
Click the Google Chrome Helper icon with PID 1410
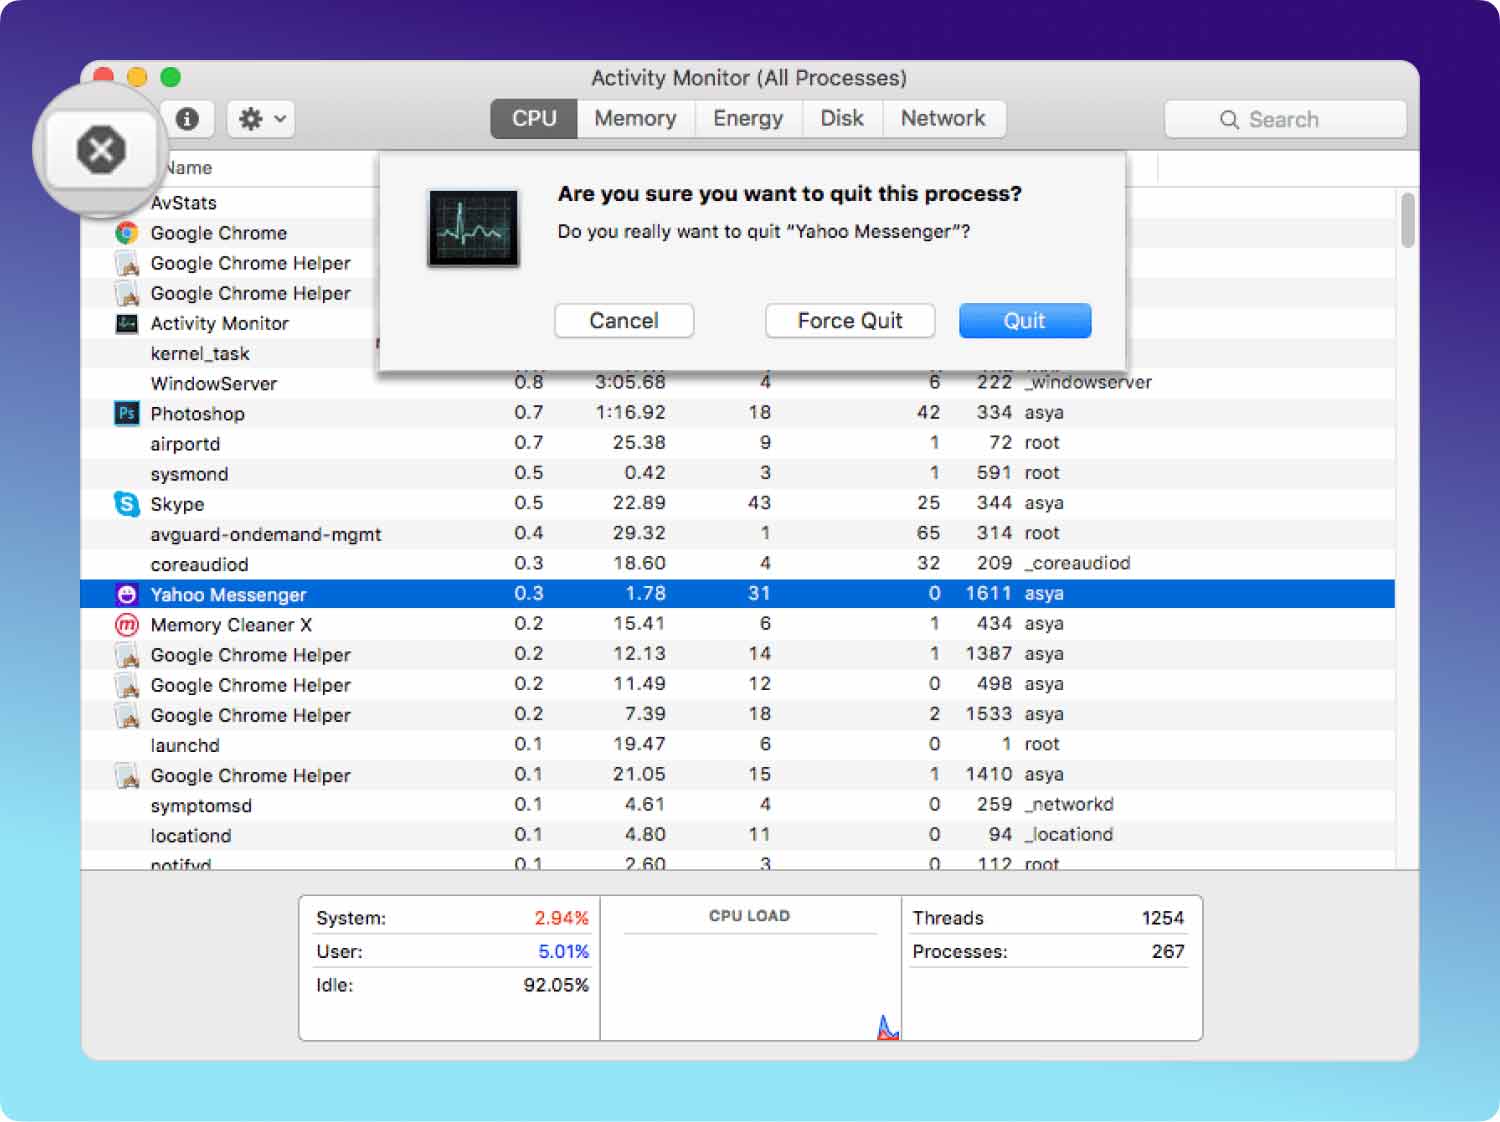click(x=127, y=776)
